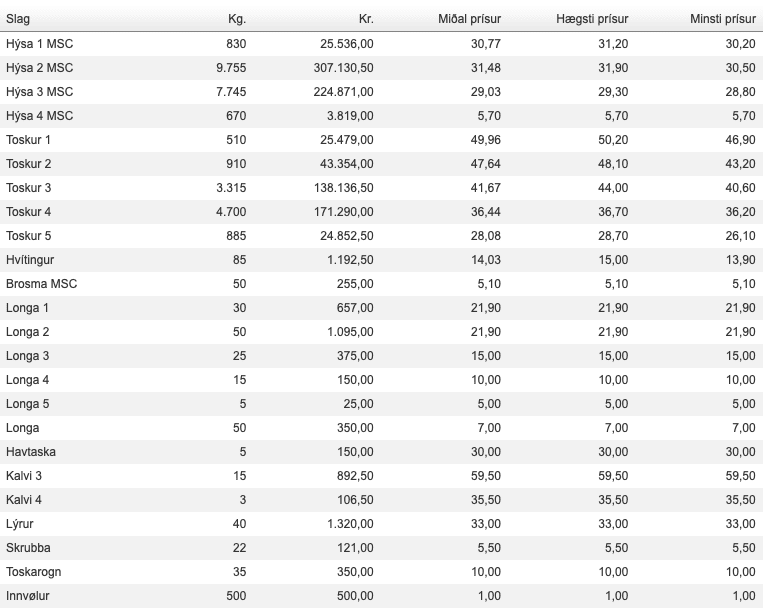The image size is (773, 615).
Task: Click the Toskur 3 row name
Action: (28, 188)
